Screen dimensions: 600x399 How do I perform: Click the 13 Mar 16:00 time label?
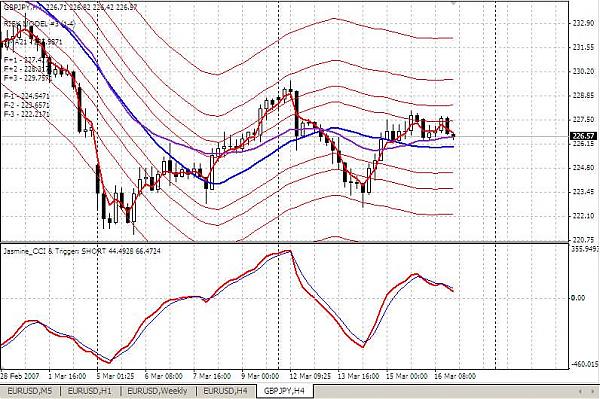tap(358, 376)
